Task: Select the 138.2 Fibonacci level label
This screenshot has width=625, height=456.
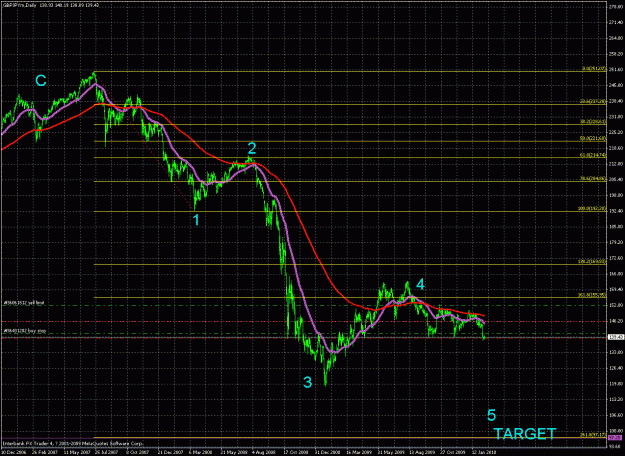Action: tap(593, 262)
